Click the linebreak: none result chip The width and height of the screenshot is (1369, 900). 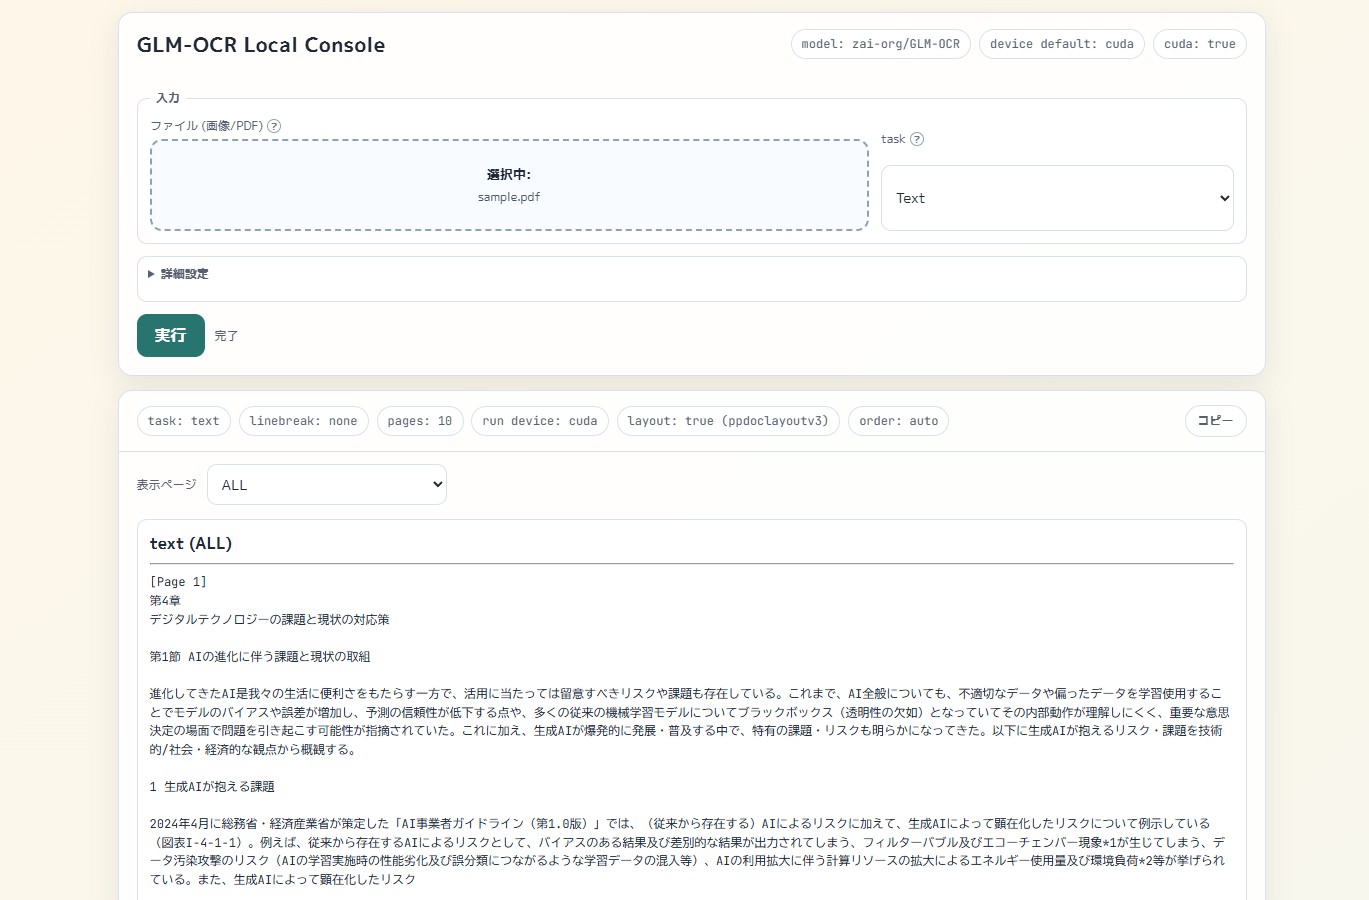pyautogui.click(x=304, y=420)
